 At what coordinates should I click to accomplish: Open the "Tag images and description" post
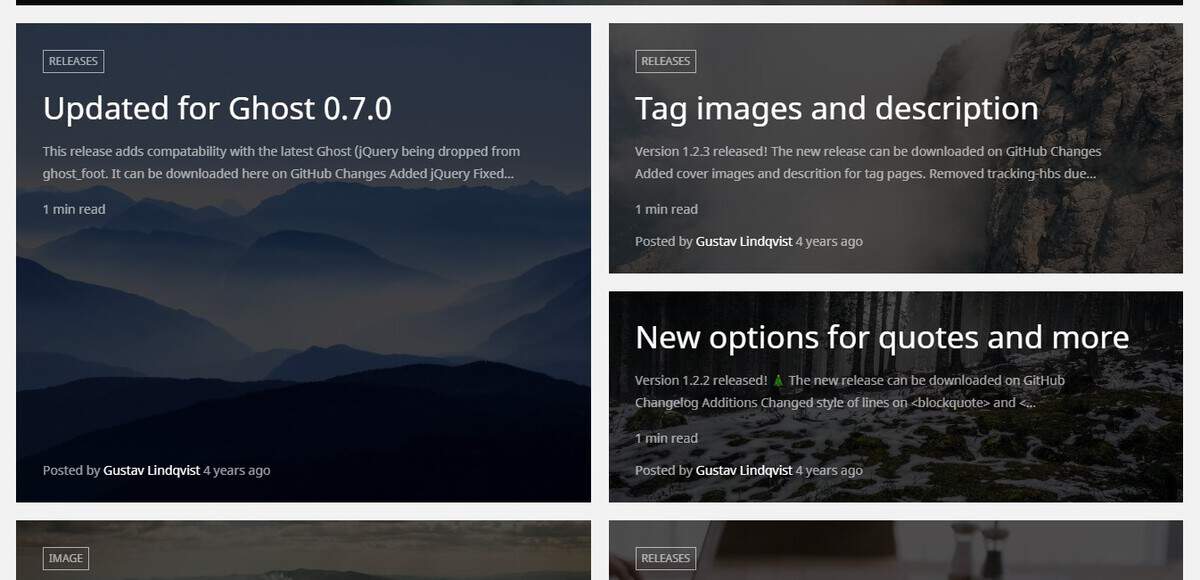(836, 108)
